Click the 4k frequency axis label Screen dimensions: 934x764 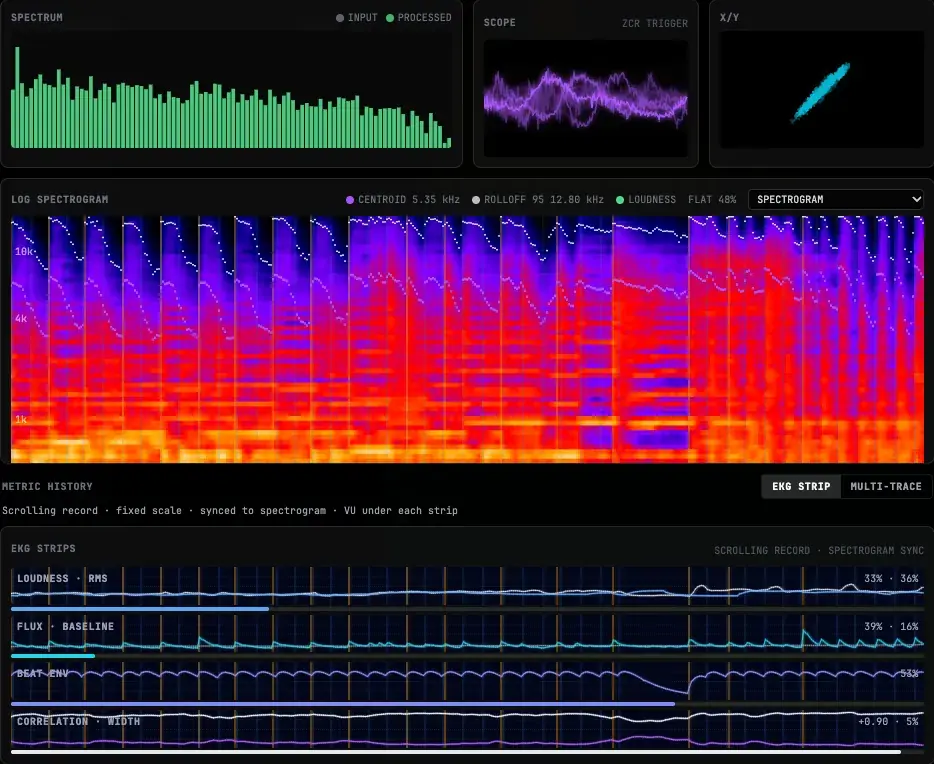tap(21, 319)
